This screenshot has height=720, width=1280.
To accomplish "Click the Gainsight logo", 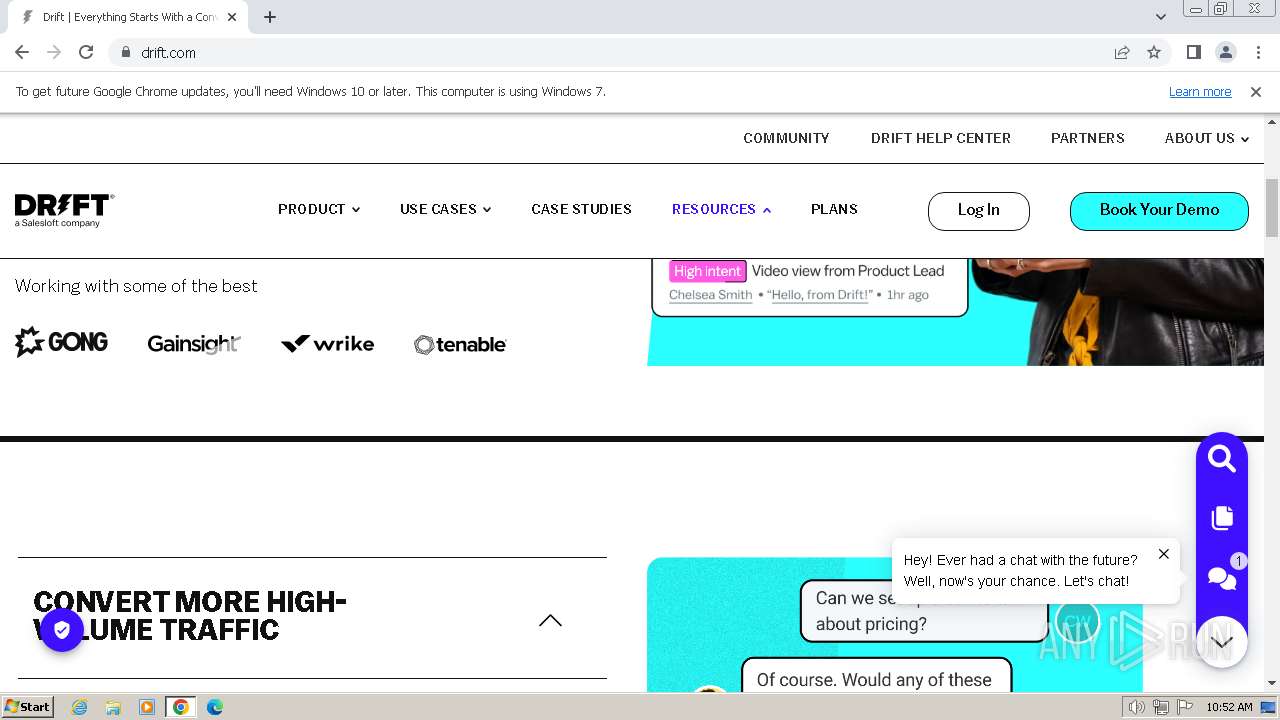I will tap(194, 344).
